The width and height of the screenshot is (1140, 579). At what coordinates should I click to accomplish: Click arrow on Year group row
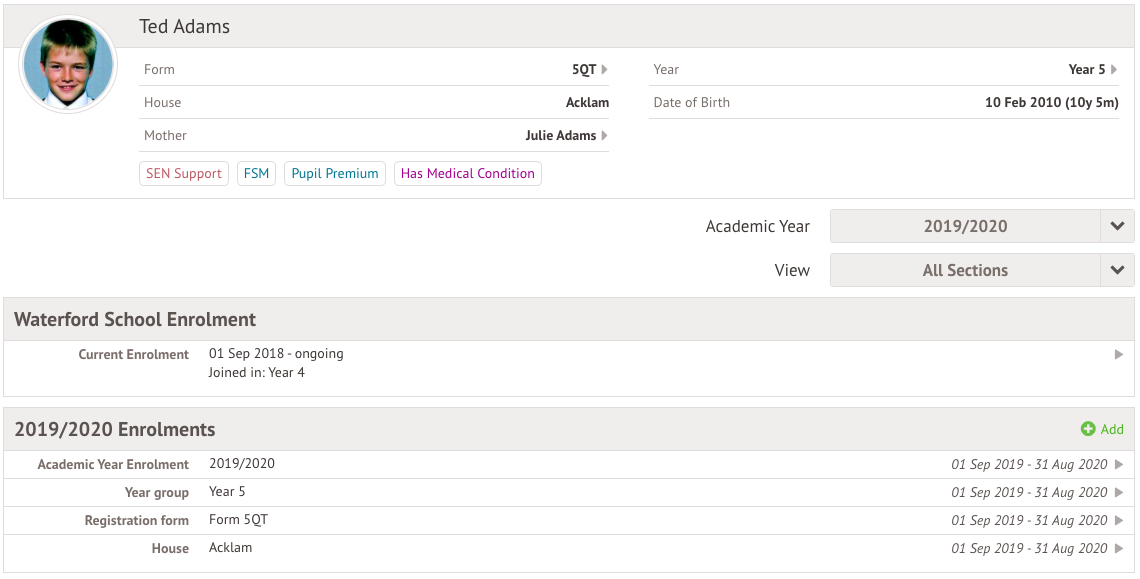[x=1119, y=492]
